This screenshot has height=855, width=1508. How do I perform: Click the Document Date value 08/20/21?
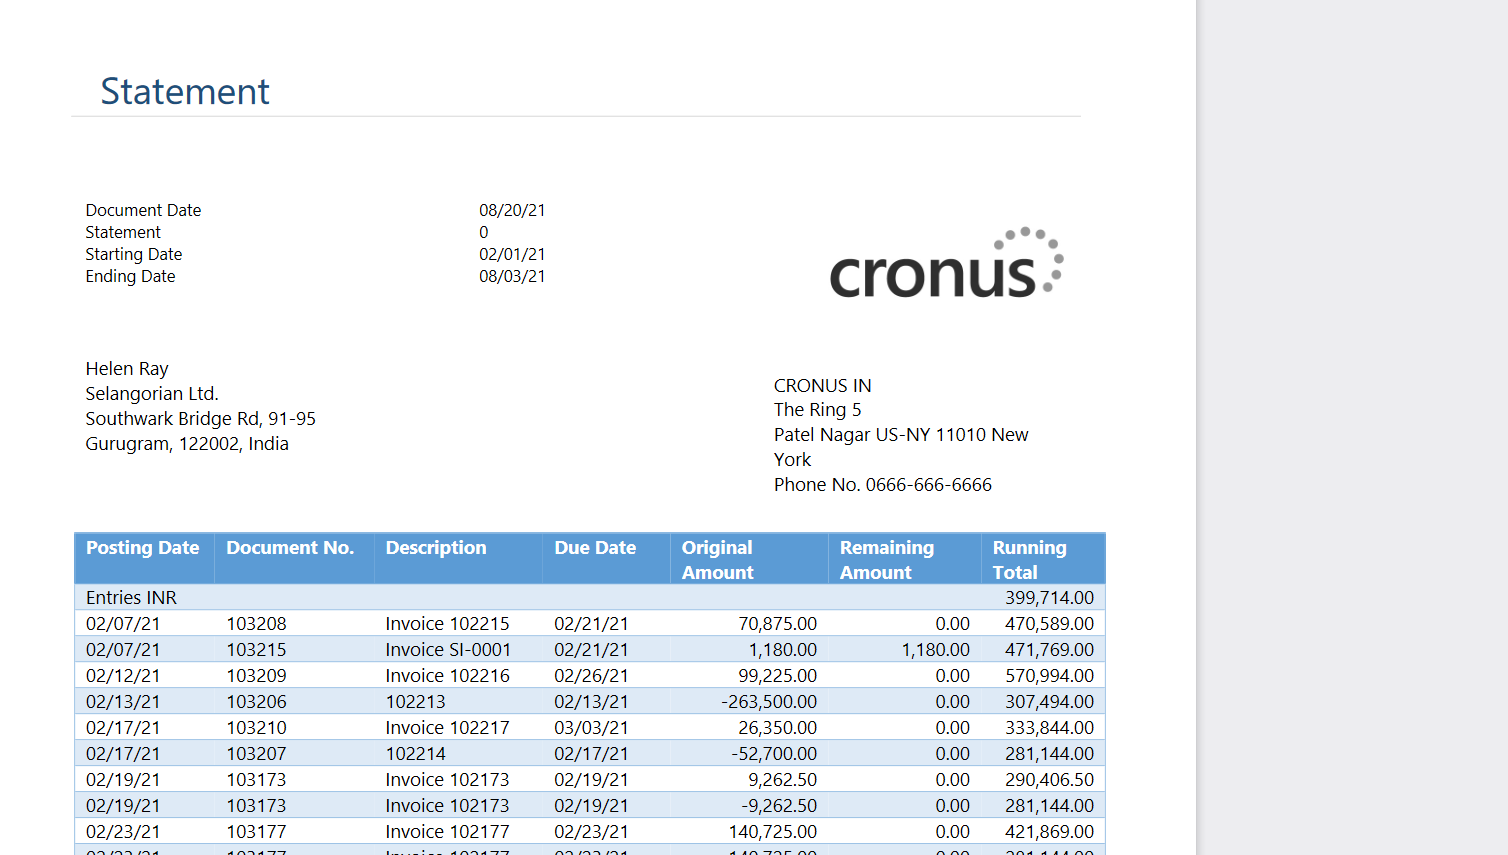512,210
